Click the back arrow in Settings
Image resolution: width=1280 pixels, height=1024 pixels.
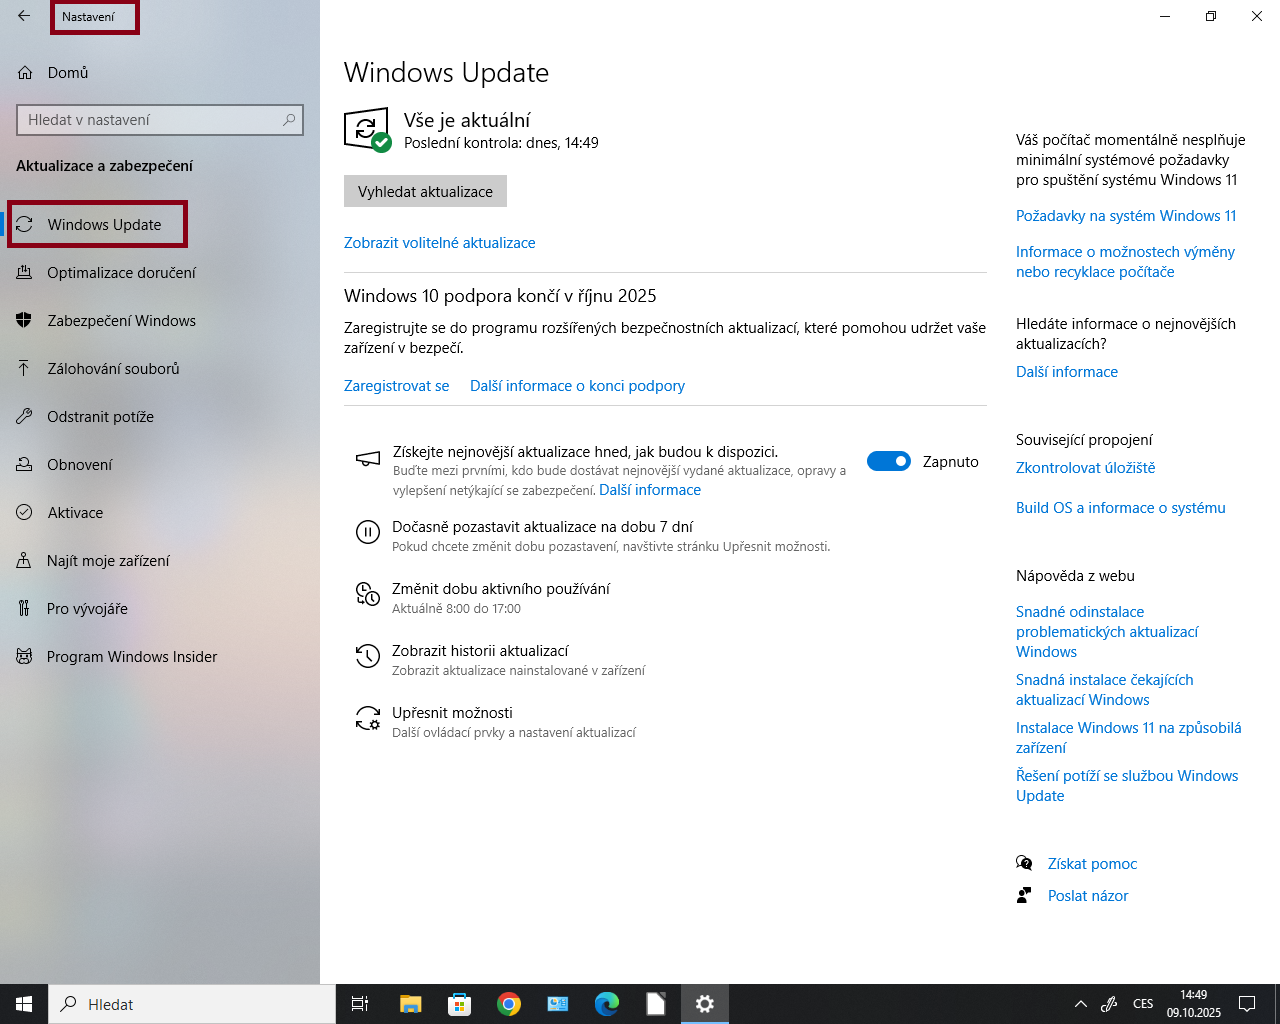(24, 16)
